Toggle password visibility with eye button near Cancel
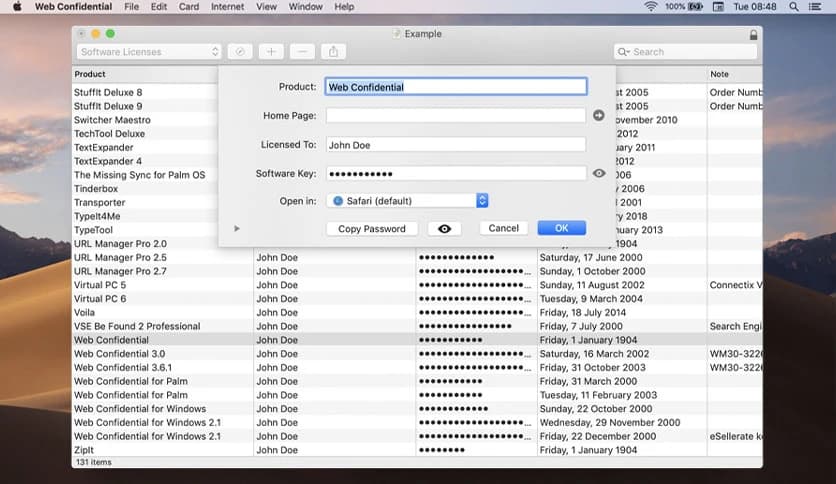The height and width of the screenshot is (484, 836). [444, 229]
